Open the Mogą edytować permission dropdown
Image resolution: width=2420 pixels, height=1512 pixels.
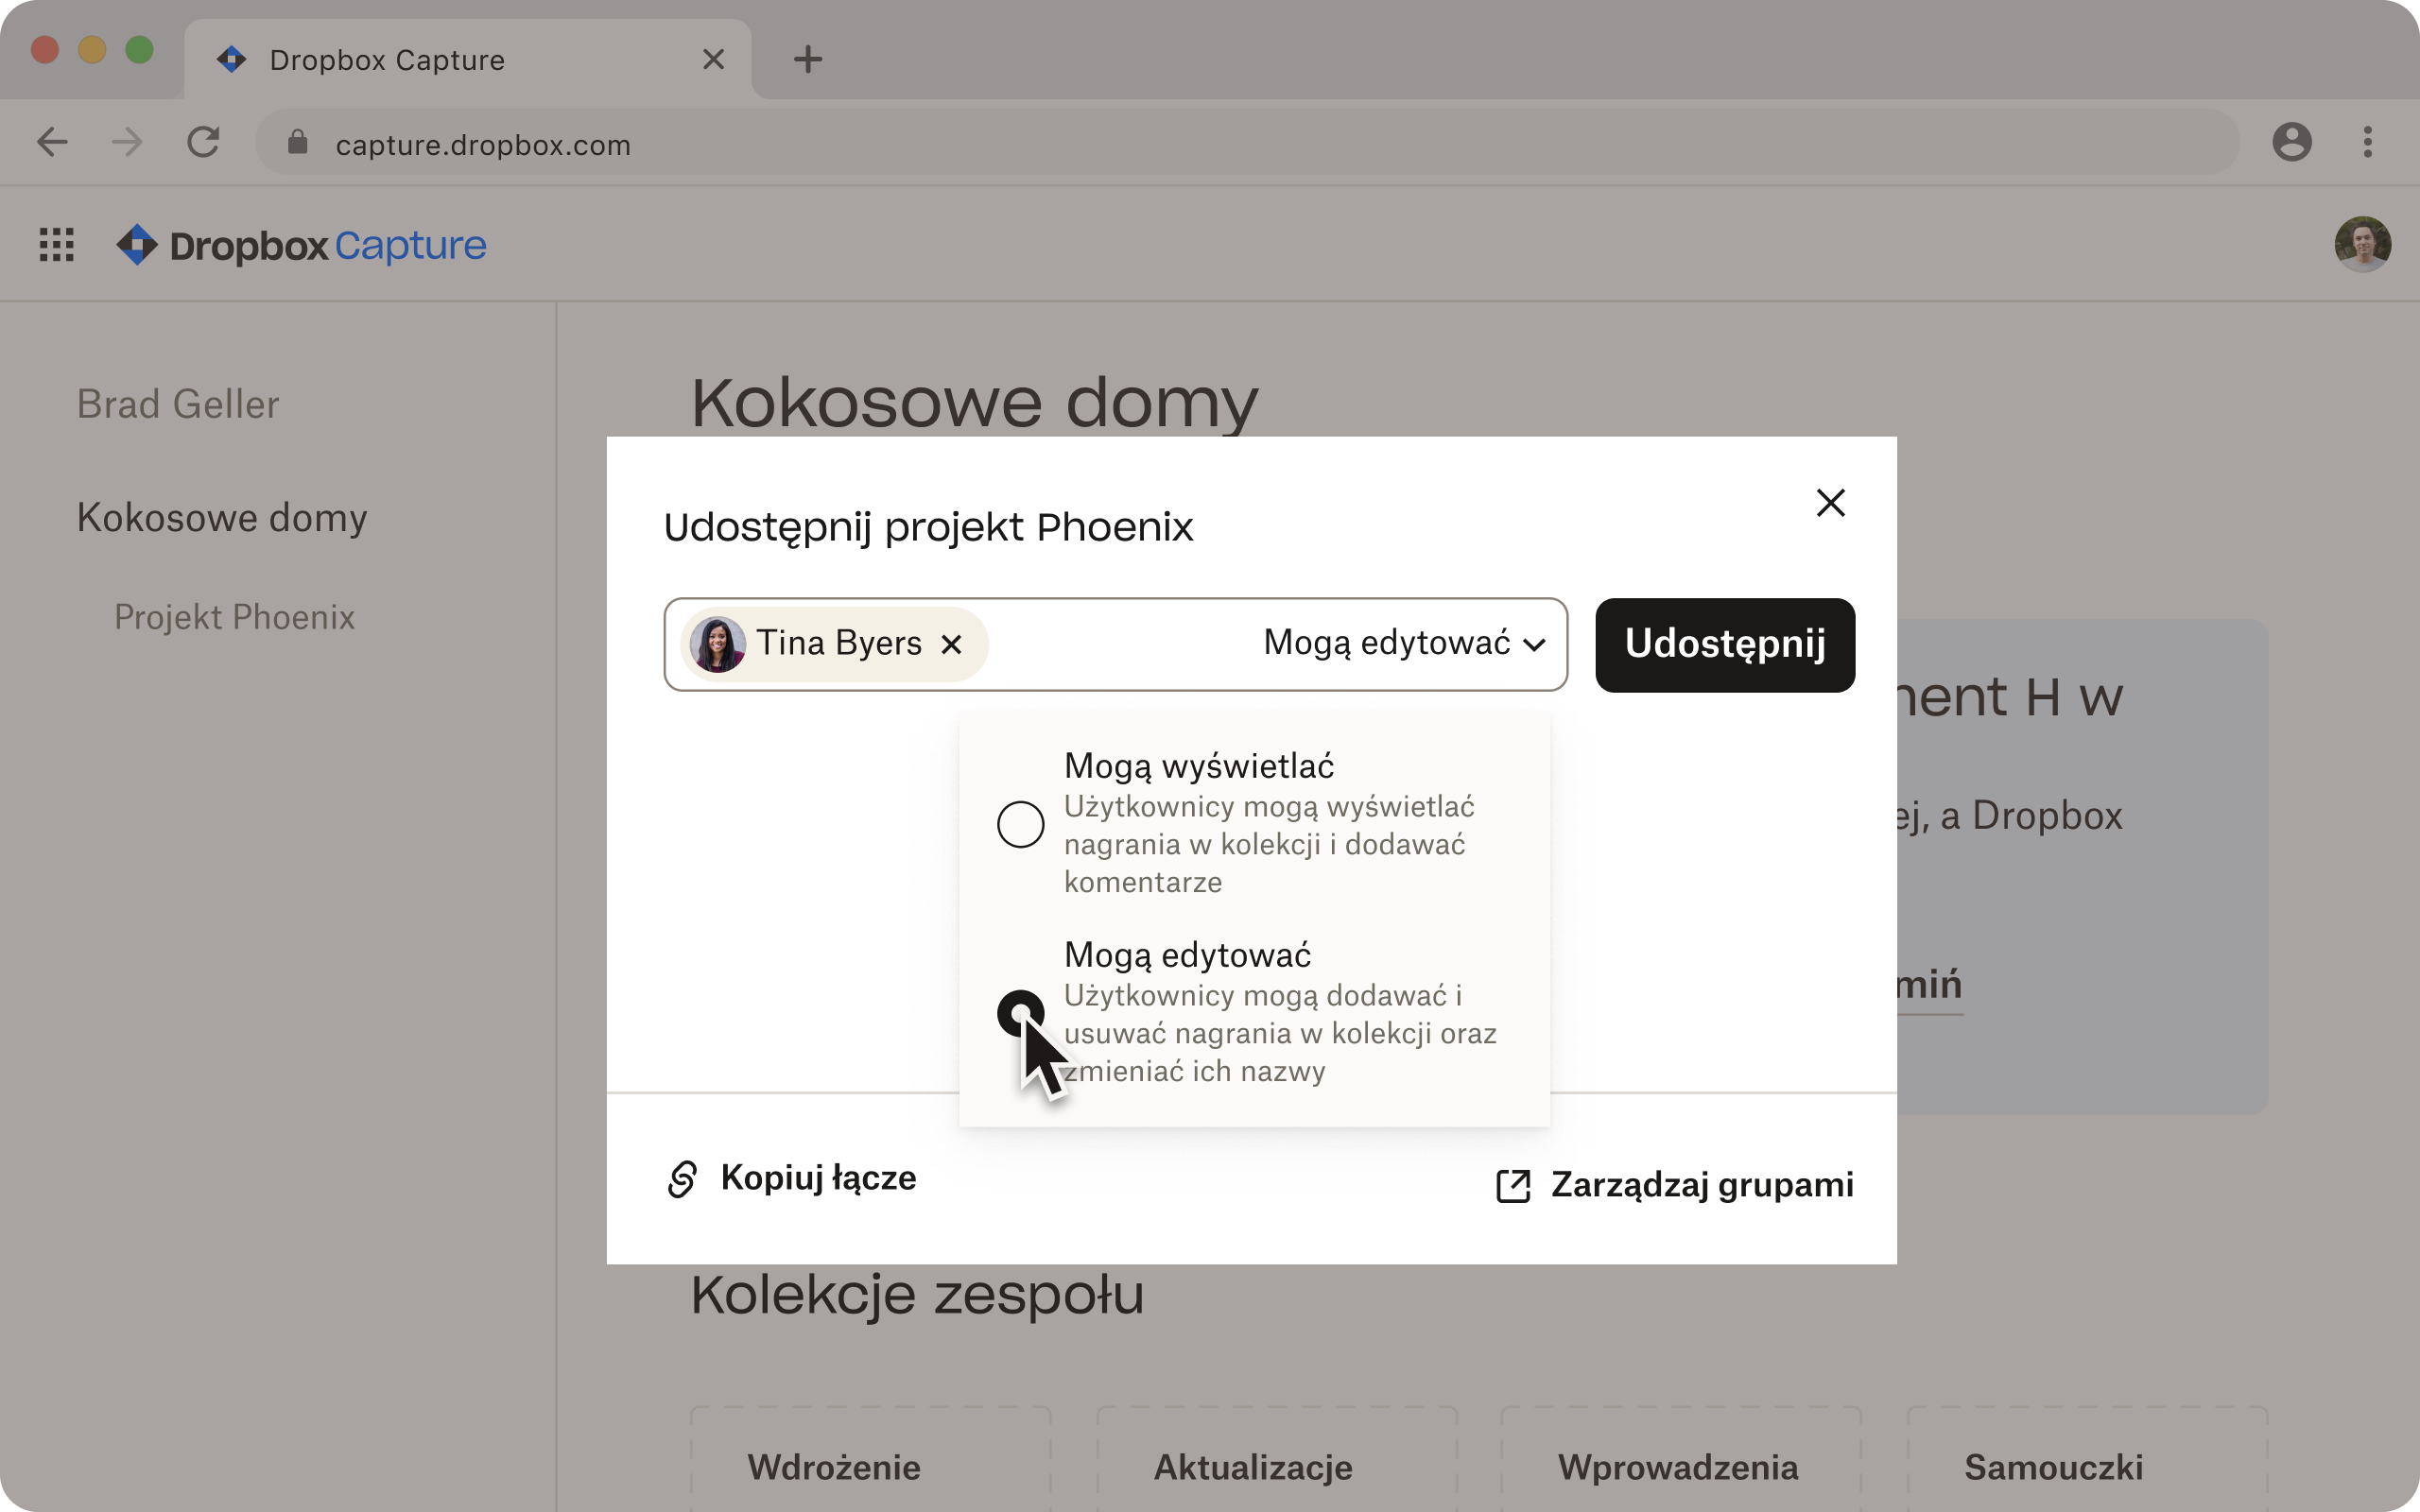coord(1404,643)
